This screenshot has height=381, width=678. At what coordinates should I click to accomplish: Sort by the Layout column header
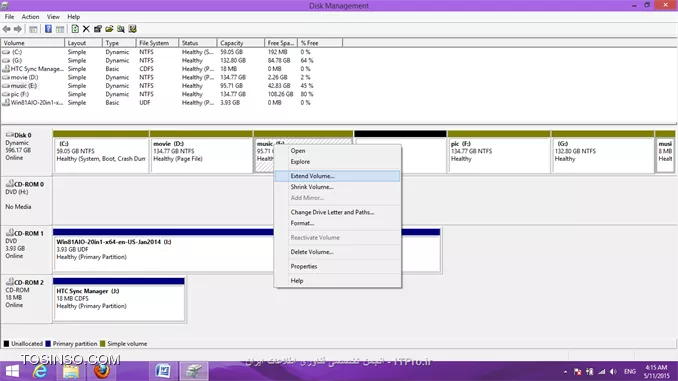coord(83,43)
